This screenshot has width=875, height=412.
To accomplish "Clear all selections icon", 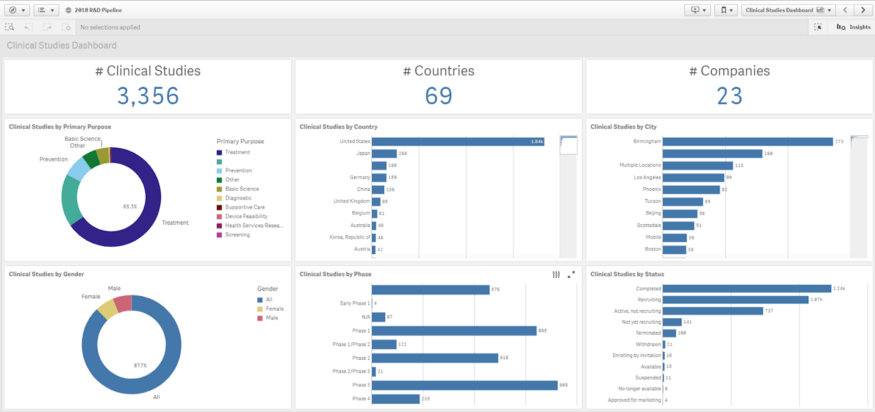I will (66, 27).
